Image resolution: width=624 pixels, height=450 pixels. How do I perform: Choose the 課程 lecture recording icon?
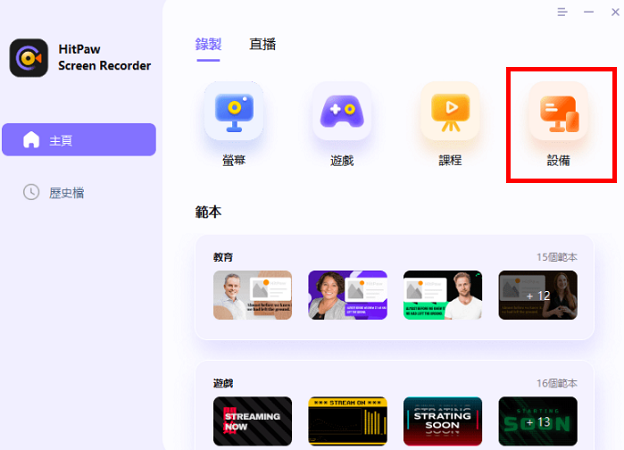[450, 111]
